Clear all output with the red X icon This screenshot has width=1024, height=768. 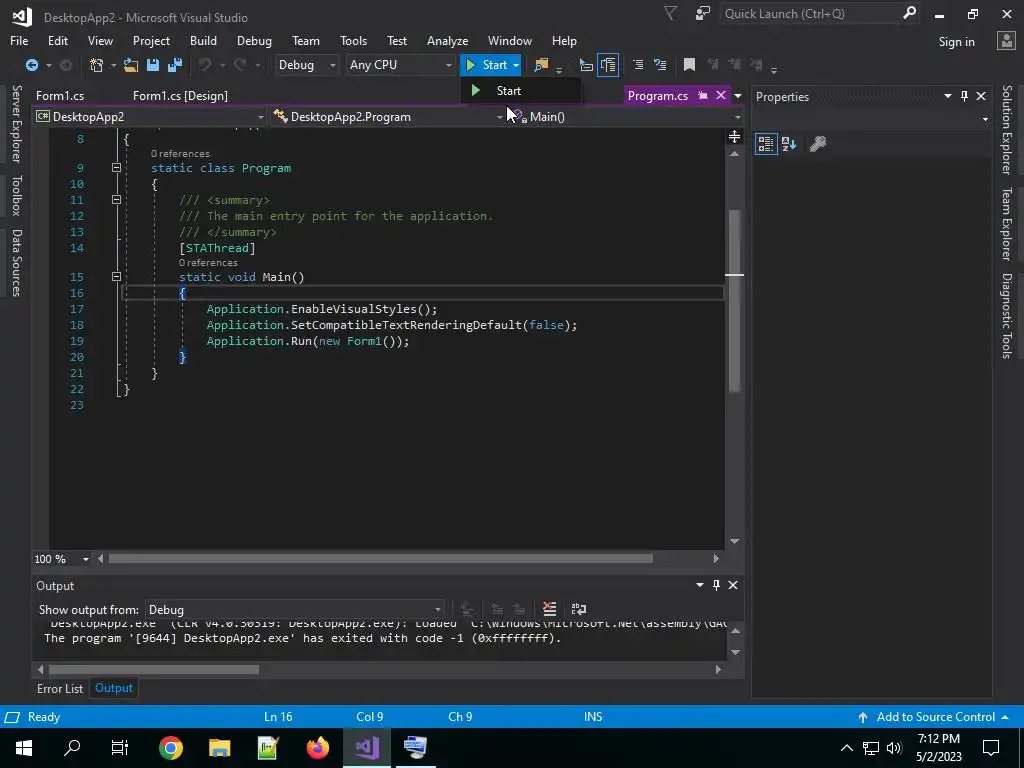pos(549,609)
